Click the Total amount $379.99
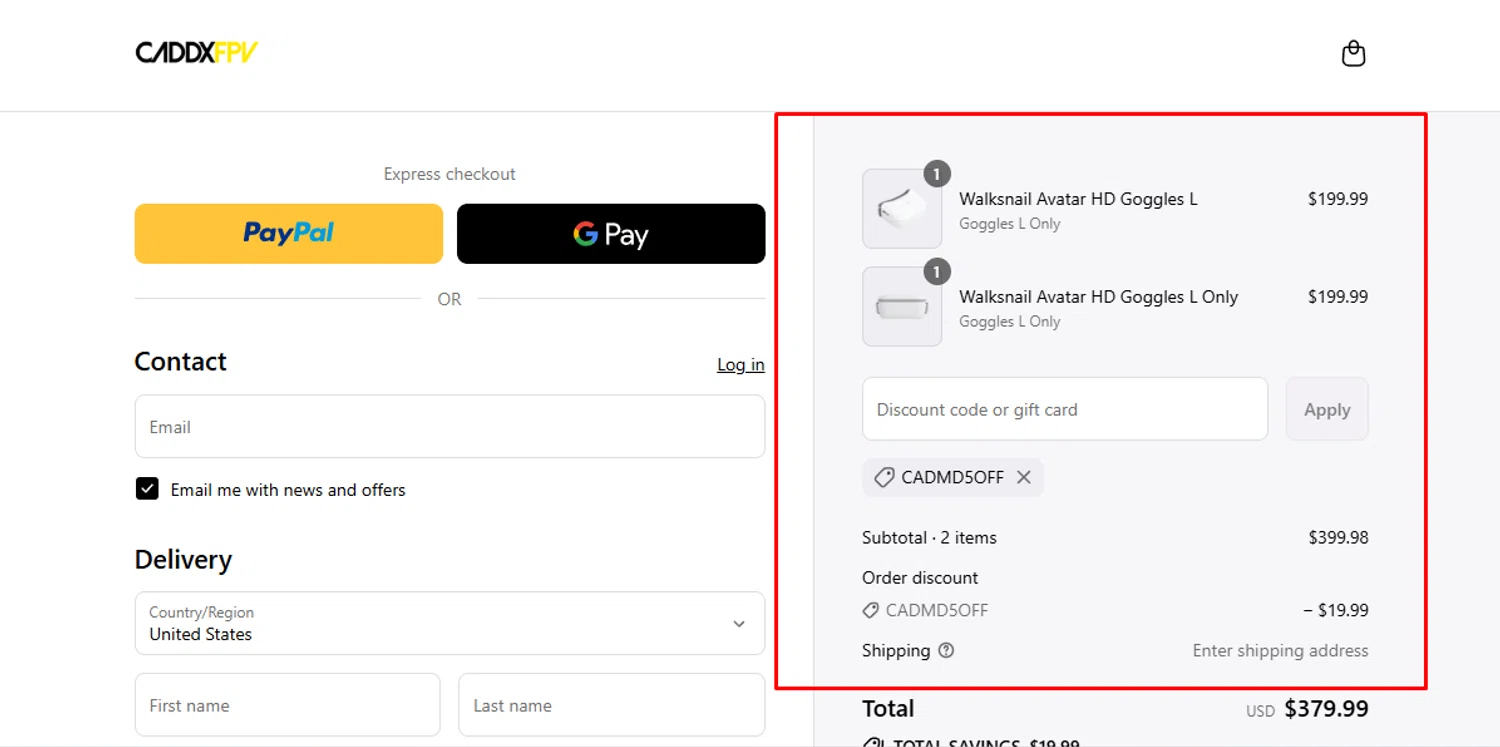Image resolution: width=1500 pixels, height=747 pixels. pyautogui.click(x=1326, y=709)
